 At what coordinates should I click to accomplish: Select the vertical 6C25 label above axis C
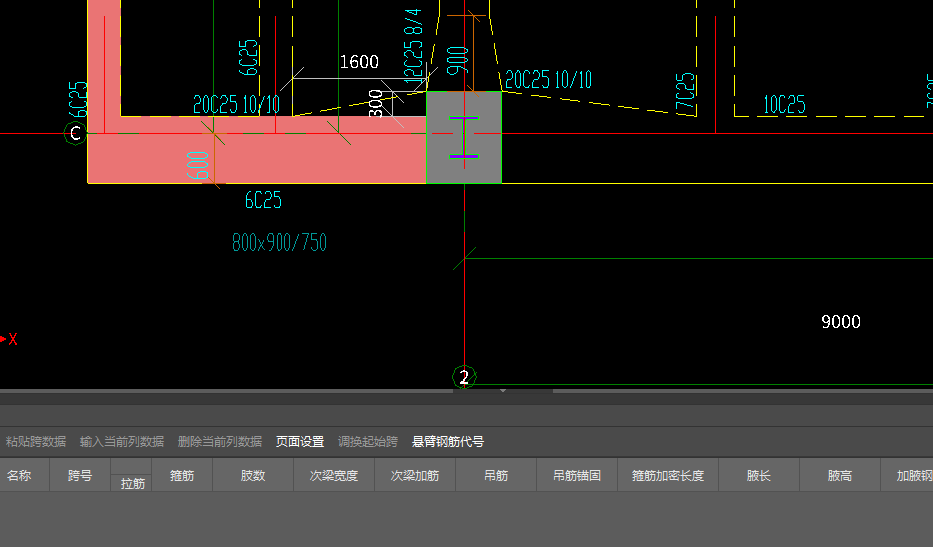click(x=78, y=100)
